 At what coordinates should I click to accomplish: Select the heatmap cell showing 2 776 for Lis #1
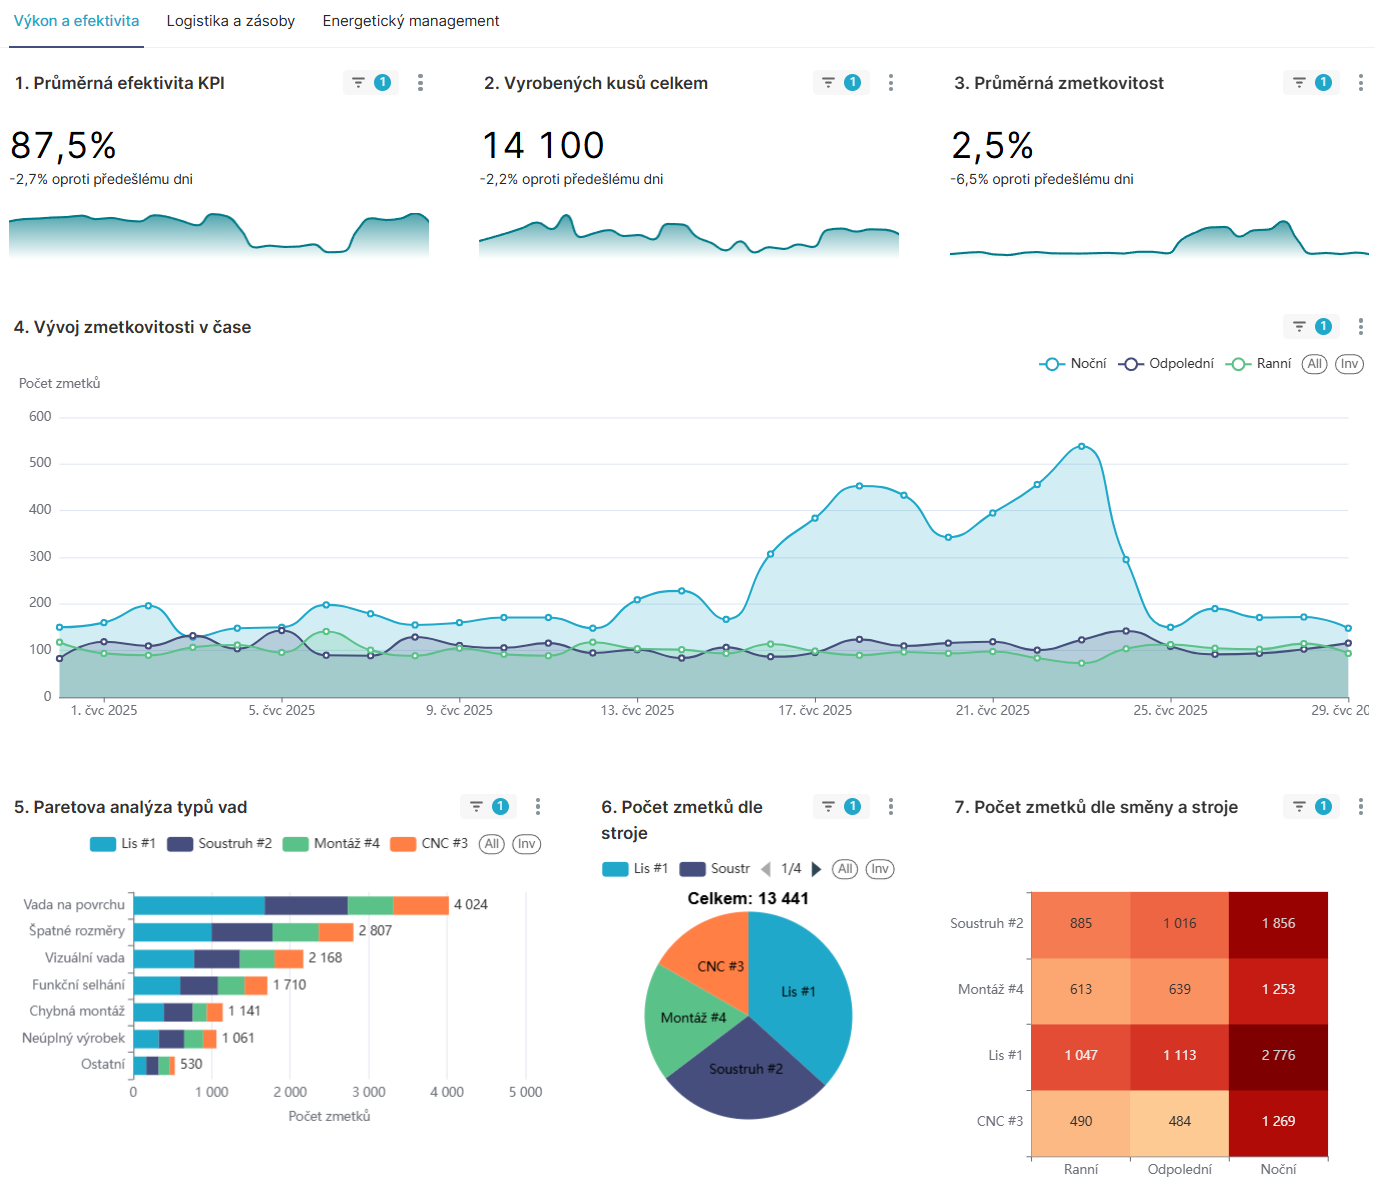[1278, 1055]
